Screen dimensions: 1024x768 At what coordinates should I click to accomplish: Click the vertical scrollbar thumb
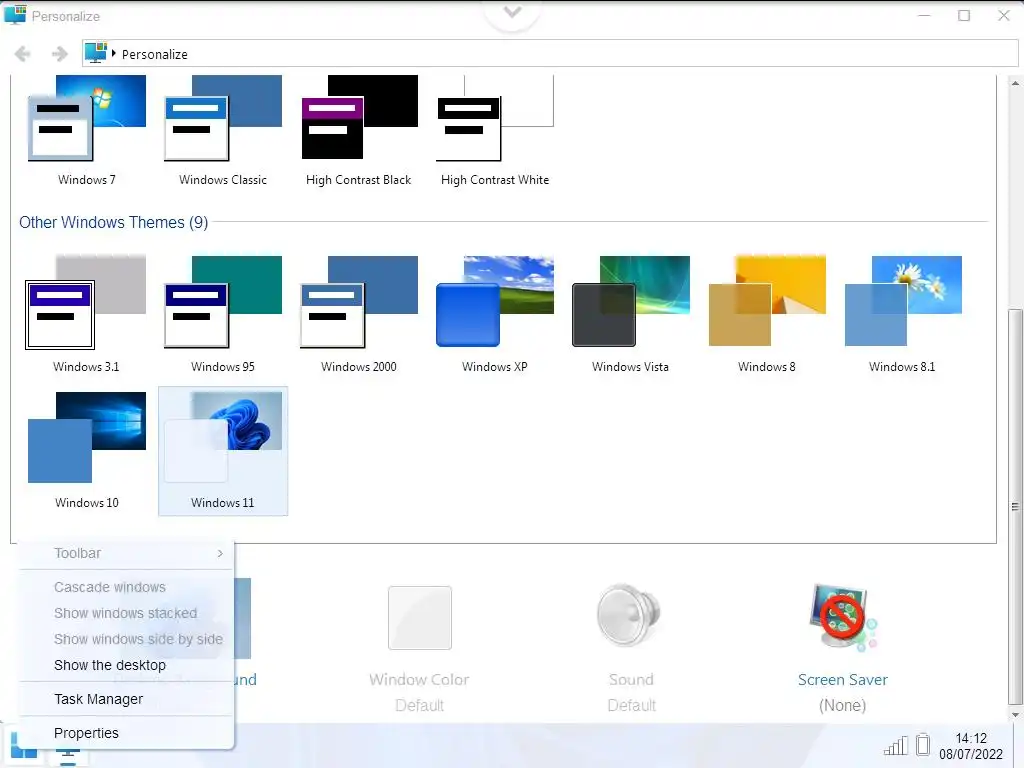[x=1015, y=506]
